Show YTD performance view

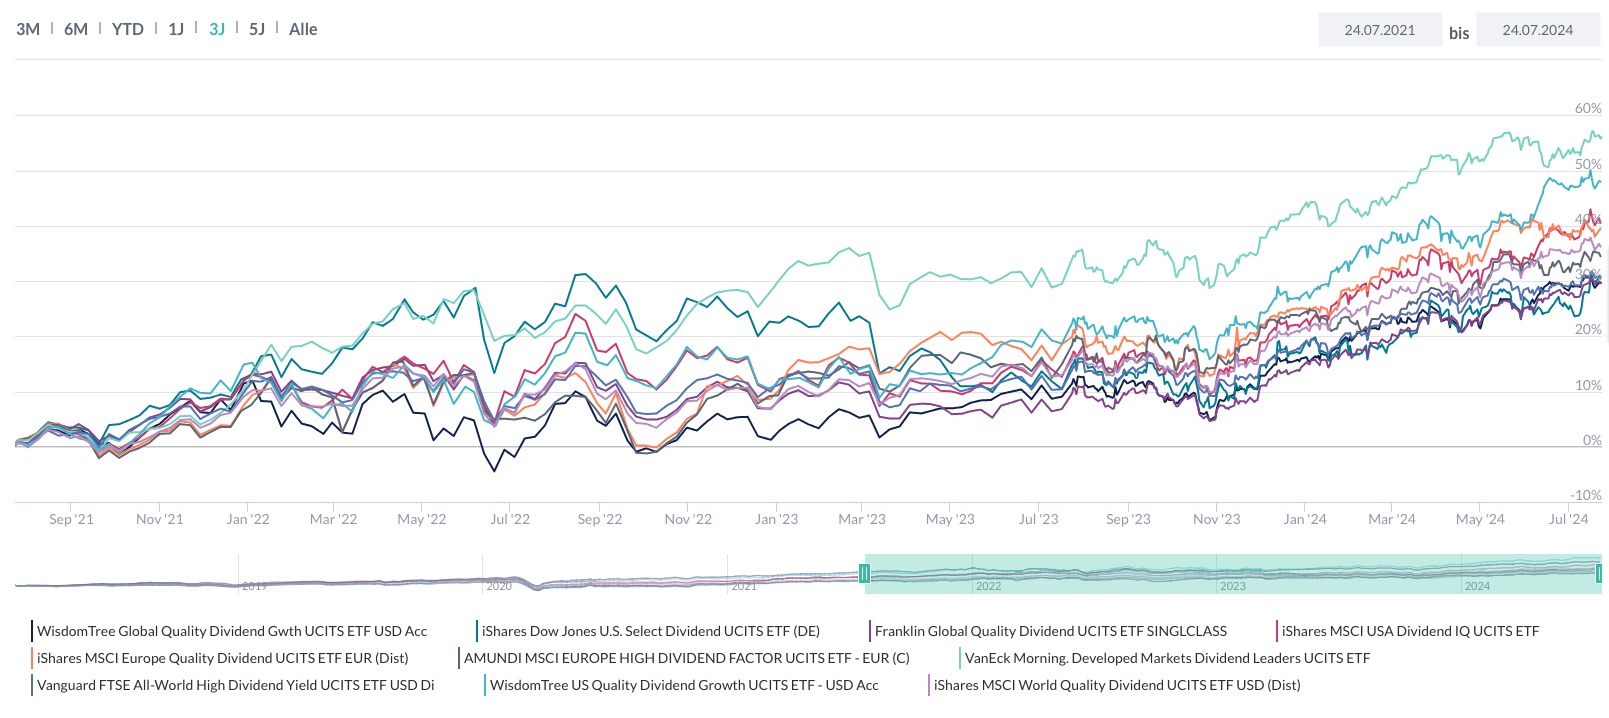point(126,29)
